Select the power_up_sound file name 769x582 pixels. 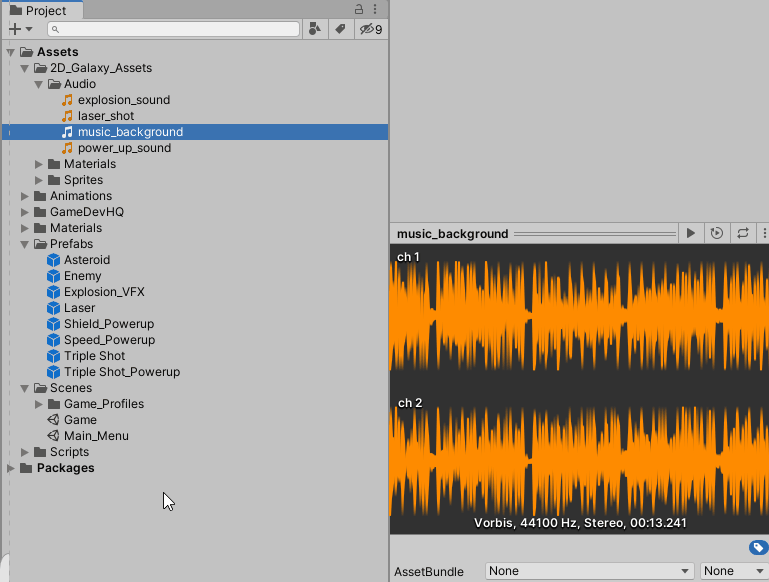(x=125, y=148)
